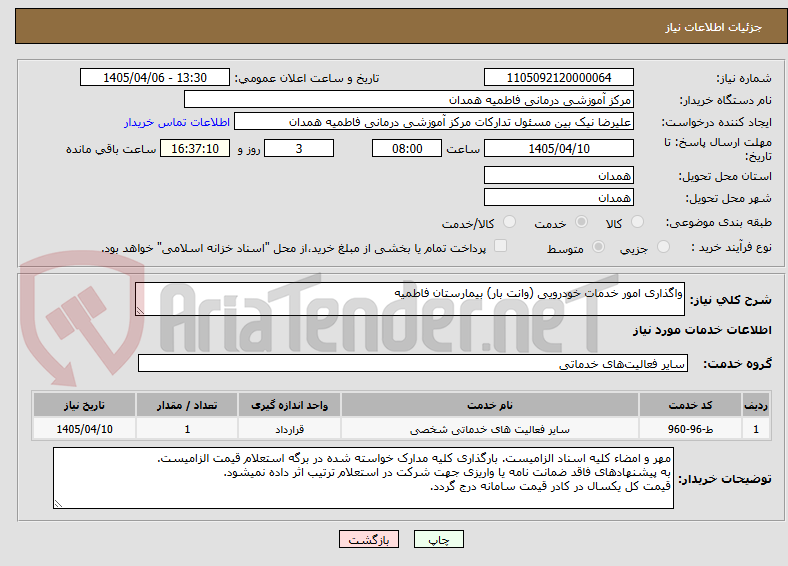The height and width of the screenshot is (566, 788).
Task: Click the resize handle of buyer notes textarea
Action: [58, 503]
